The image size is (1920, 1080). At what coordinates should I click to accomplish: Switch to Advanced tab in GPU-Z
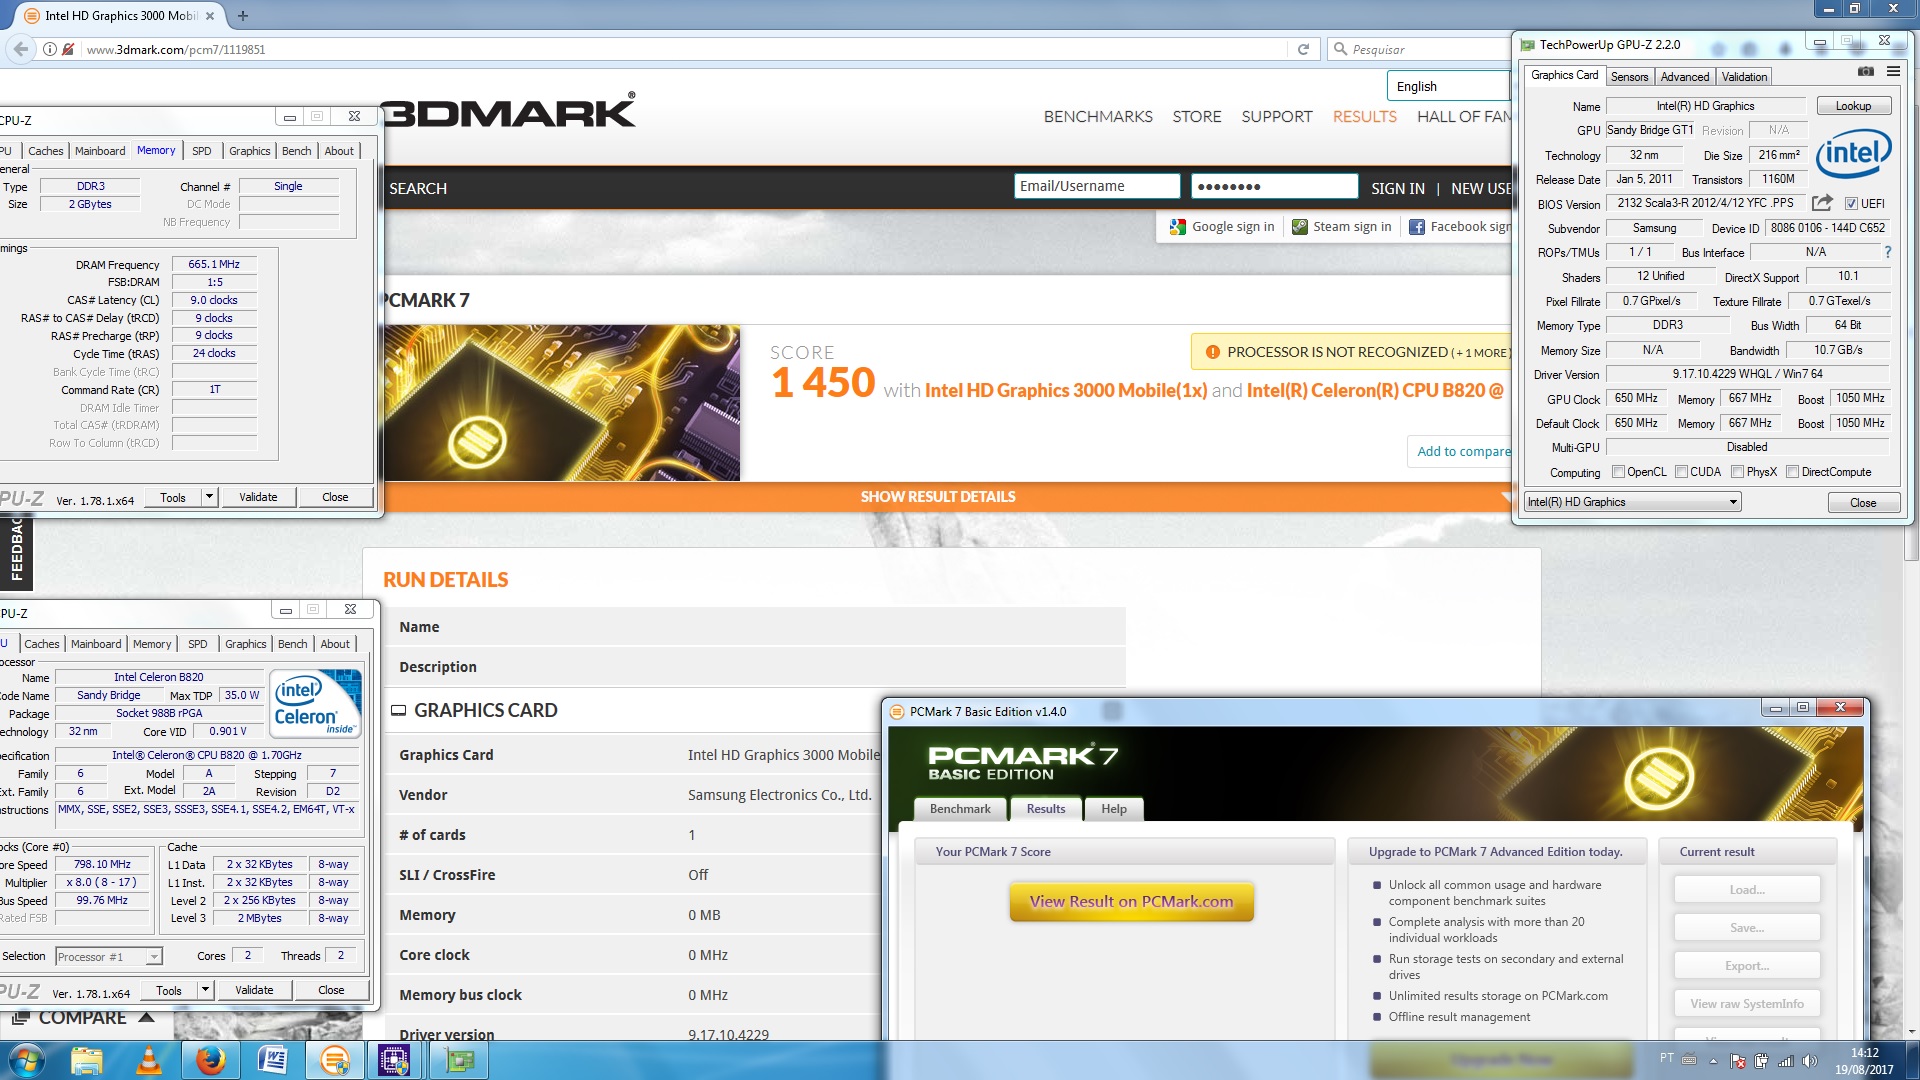1685,77
